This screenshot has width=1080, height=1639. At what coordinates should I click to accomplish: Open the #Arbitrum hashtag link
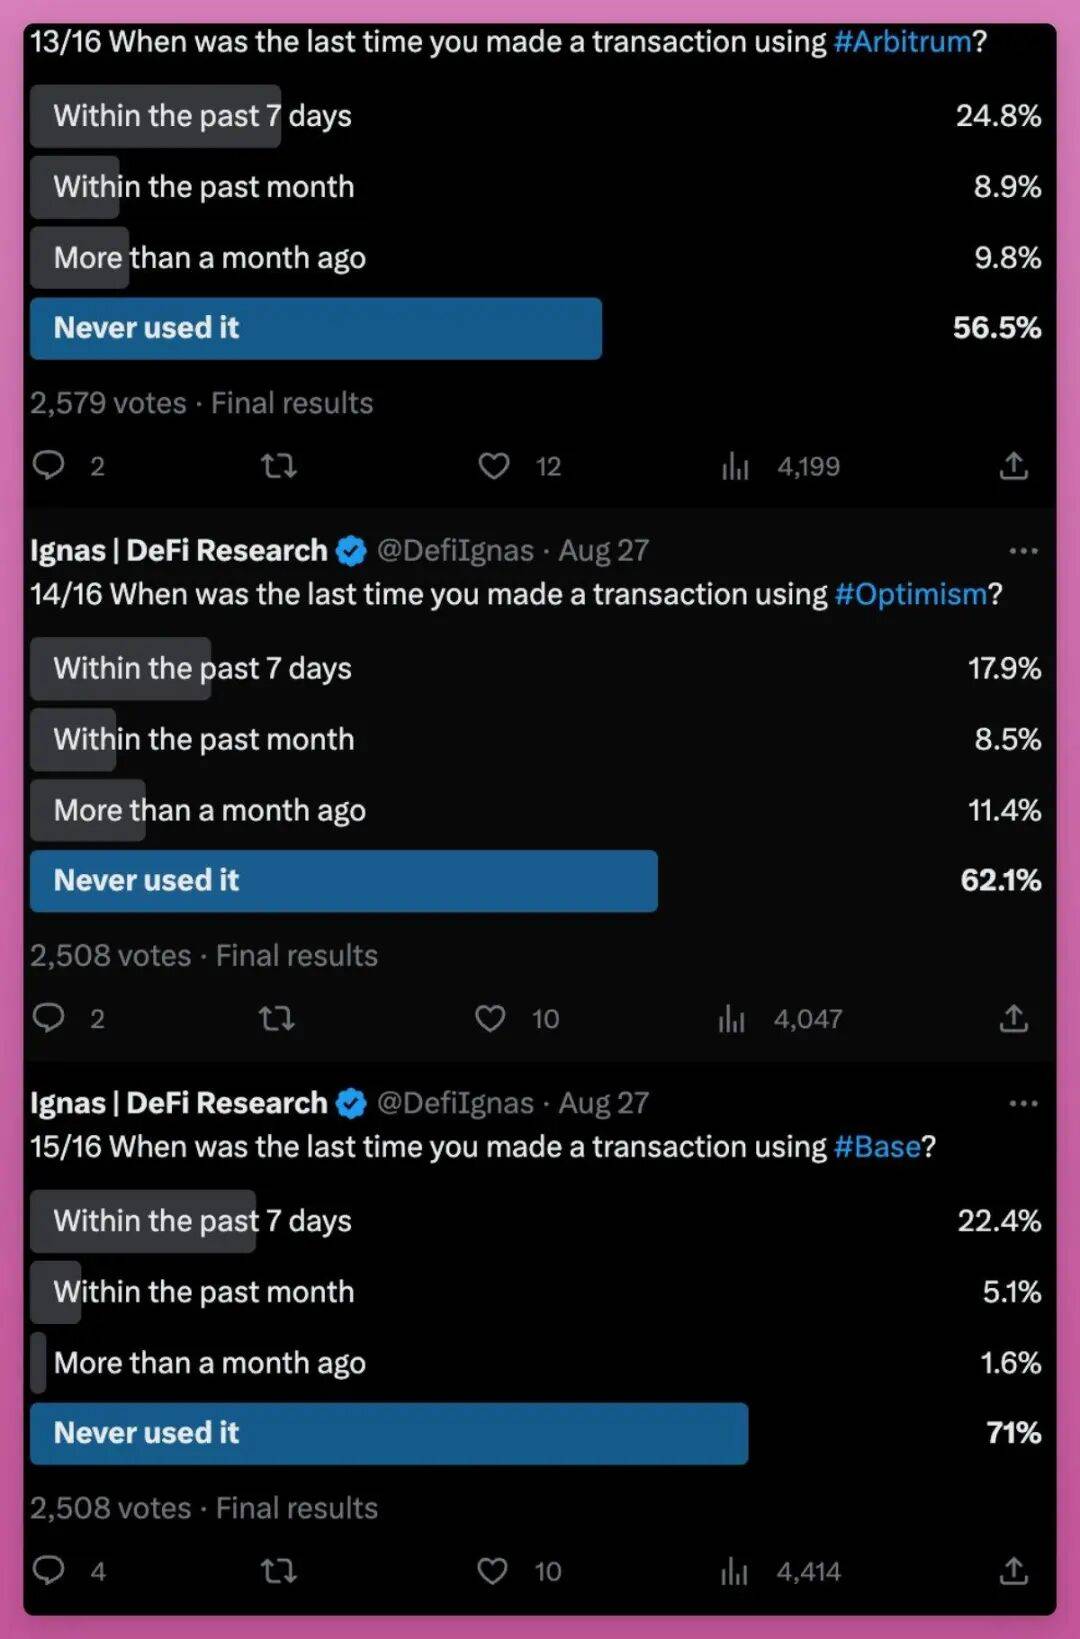(902, 42)
